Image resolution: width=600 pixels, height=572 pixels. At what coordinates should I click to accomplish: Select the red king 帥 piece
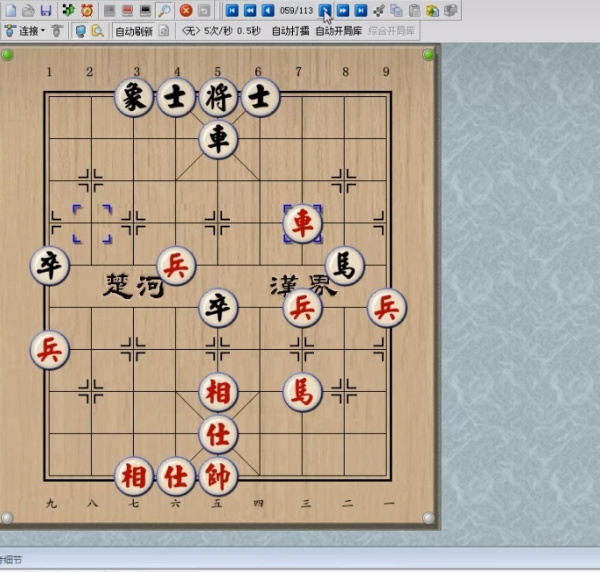(x=218, y=476)
